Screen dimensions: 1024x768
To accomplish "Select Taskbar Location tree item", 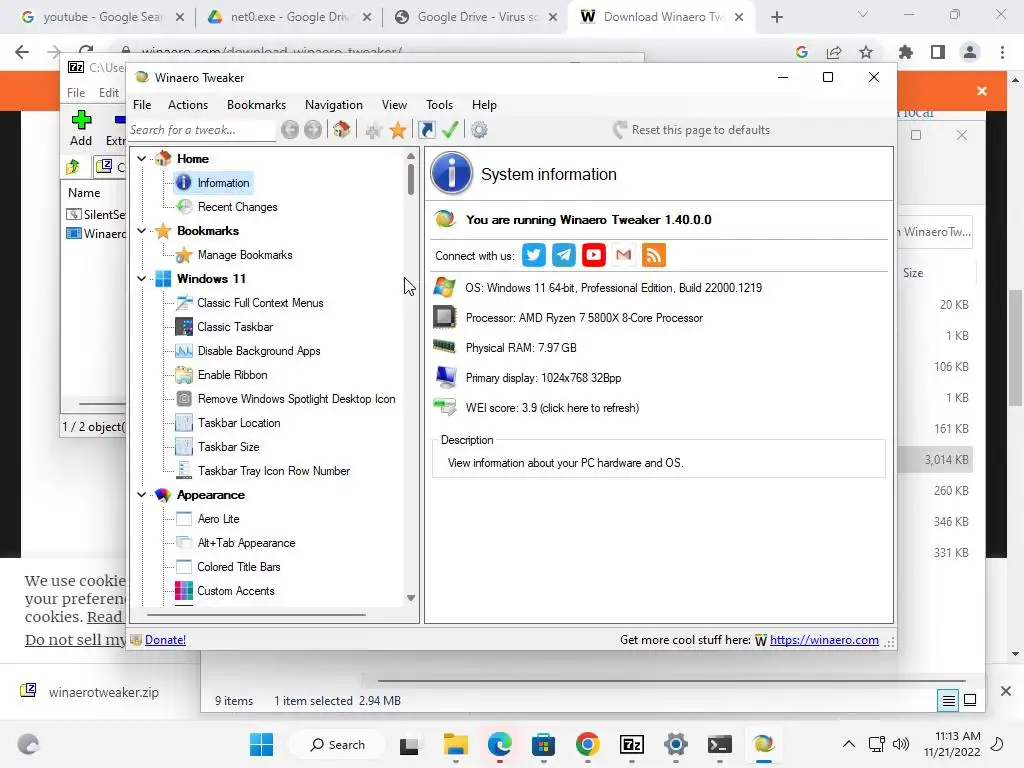I will click(x=239, y=423).
